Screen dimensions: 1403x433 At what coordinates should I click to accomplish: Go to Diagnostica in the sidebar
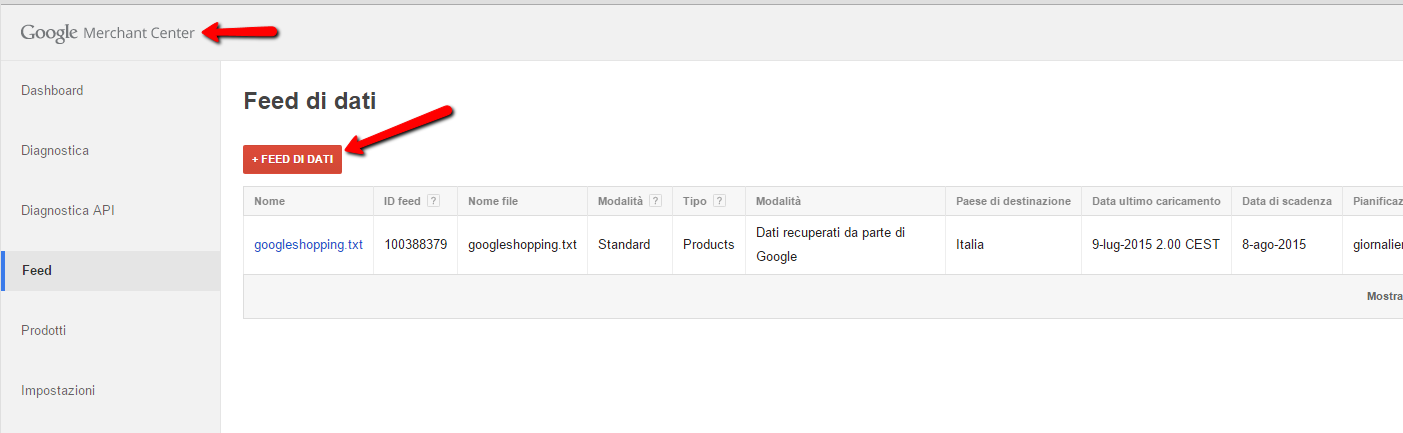tap(55, 150)
